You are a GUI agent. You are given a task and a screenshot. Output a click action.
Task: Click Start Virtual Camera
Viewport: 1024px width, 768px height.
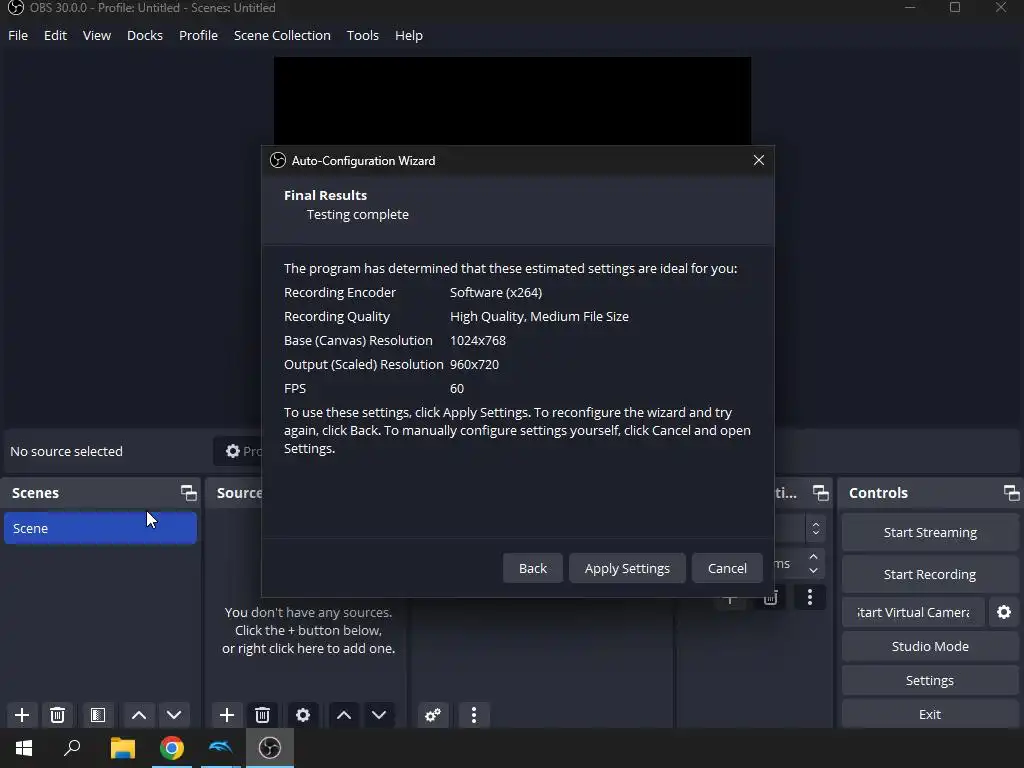[913, 612]
